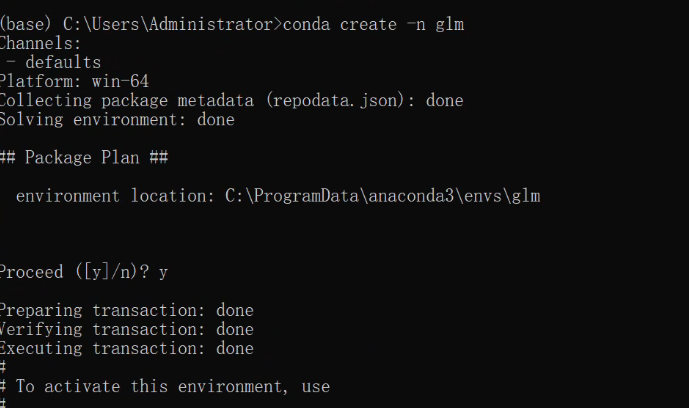Click the Solving environment: done line

(x=117, y=119)
